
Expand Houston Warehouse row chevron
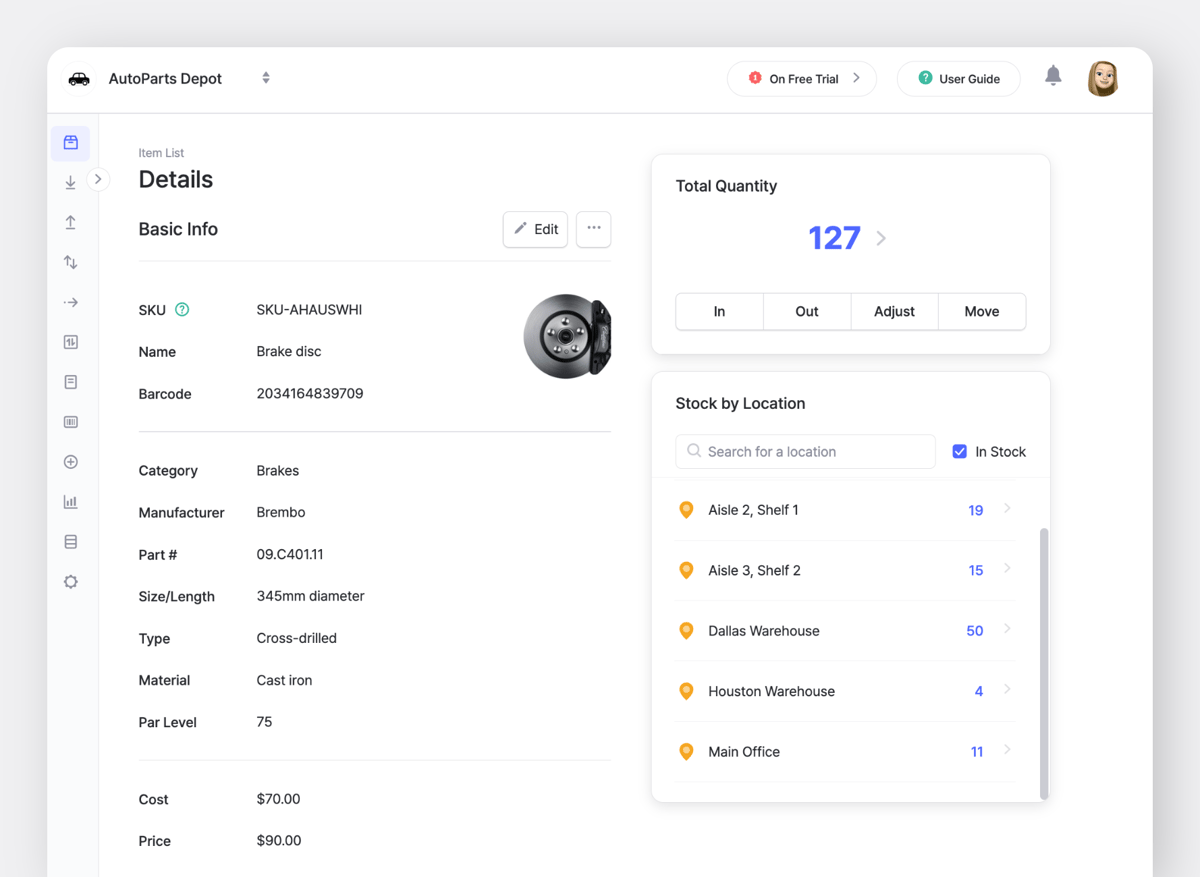coord(1007,690)
